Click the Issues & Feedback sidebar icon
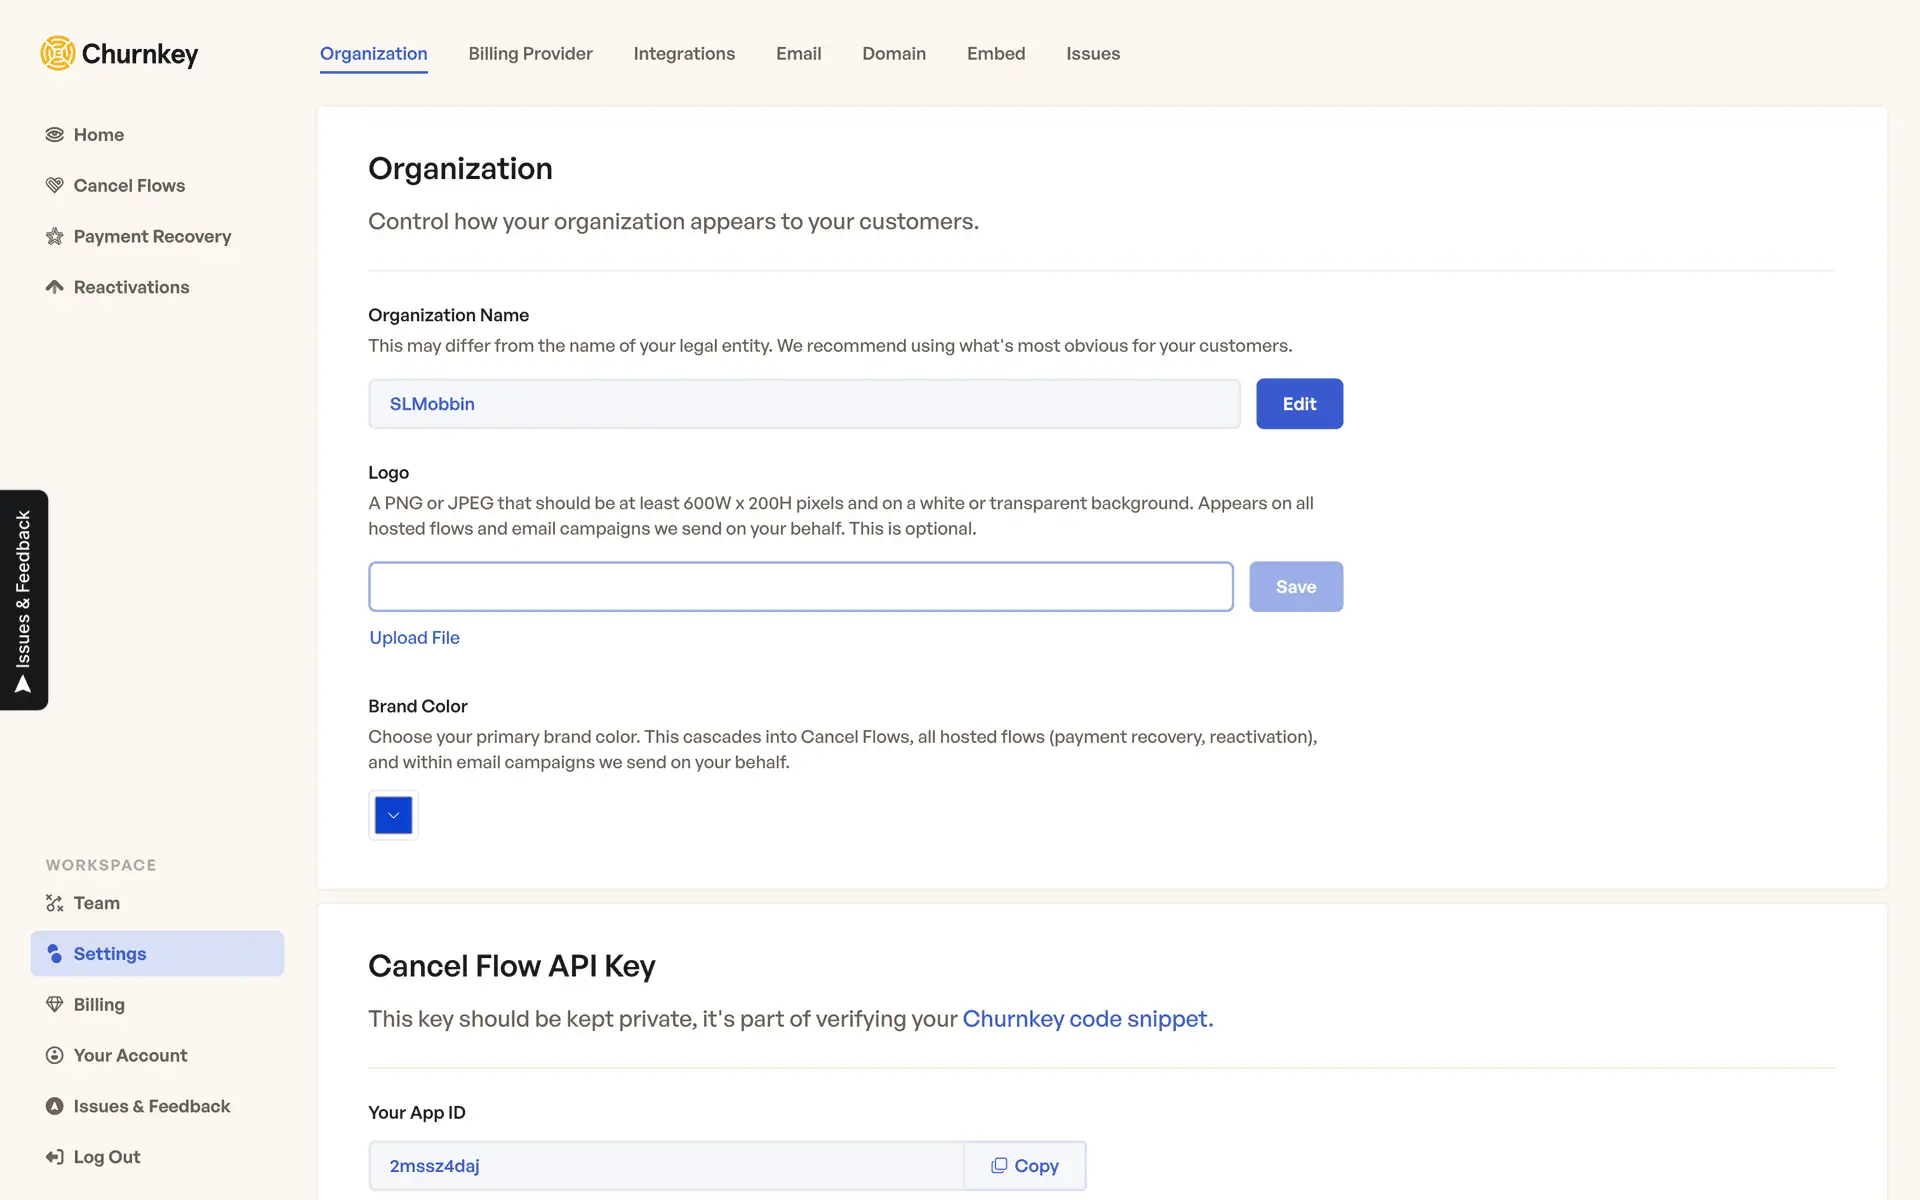Viewport: 1920px width, 1200px height. 55,1106
